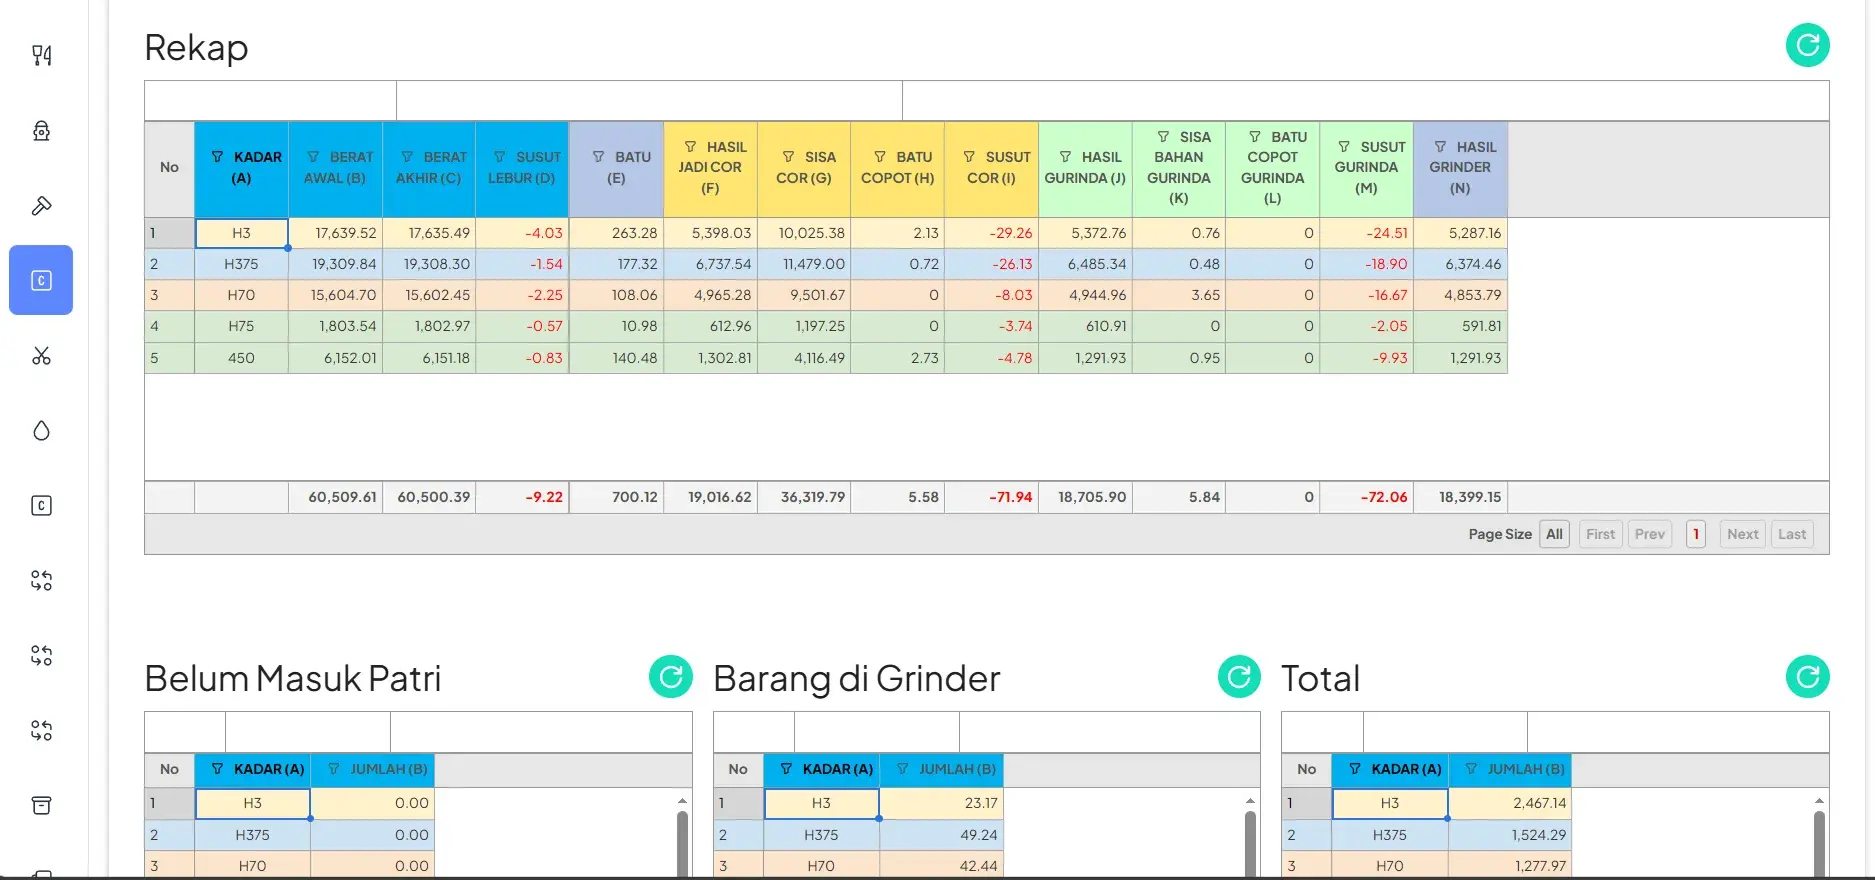Open the water droplet icon in sidebar
Image resolution: width=1875 pixels, height=880 pixels.
pyautogui.click(x=41, y=430)
